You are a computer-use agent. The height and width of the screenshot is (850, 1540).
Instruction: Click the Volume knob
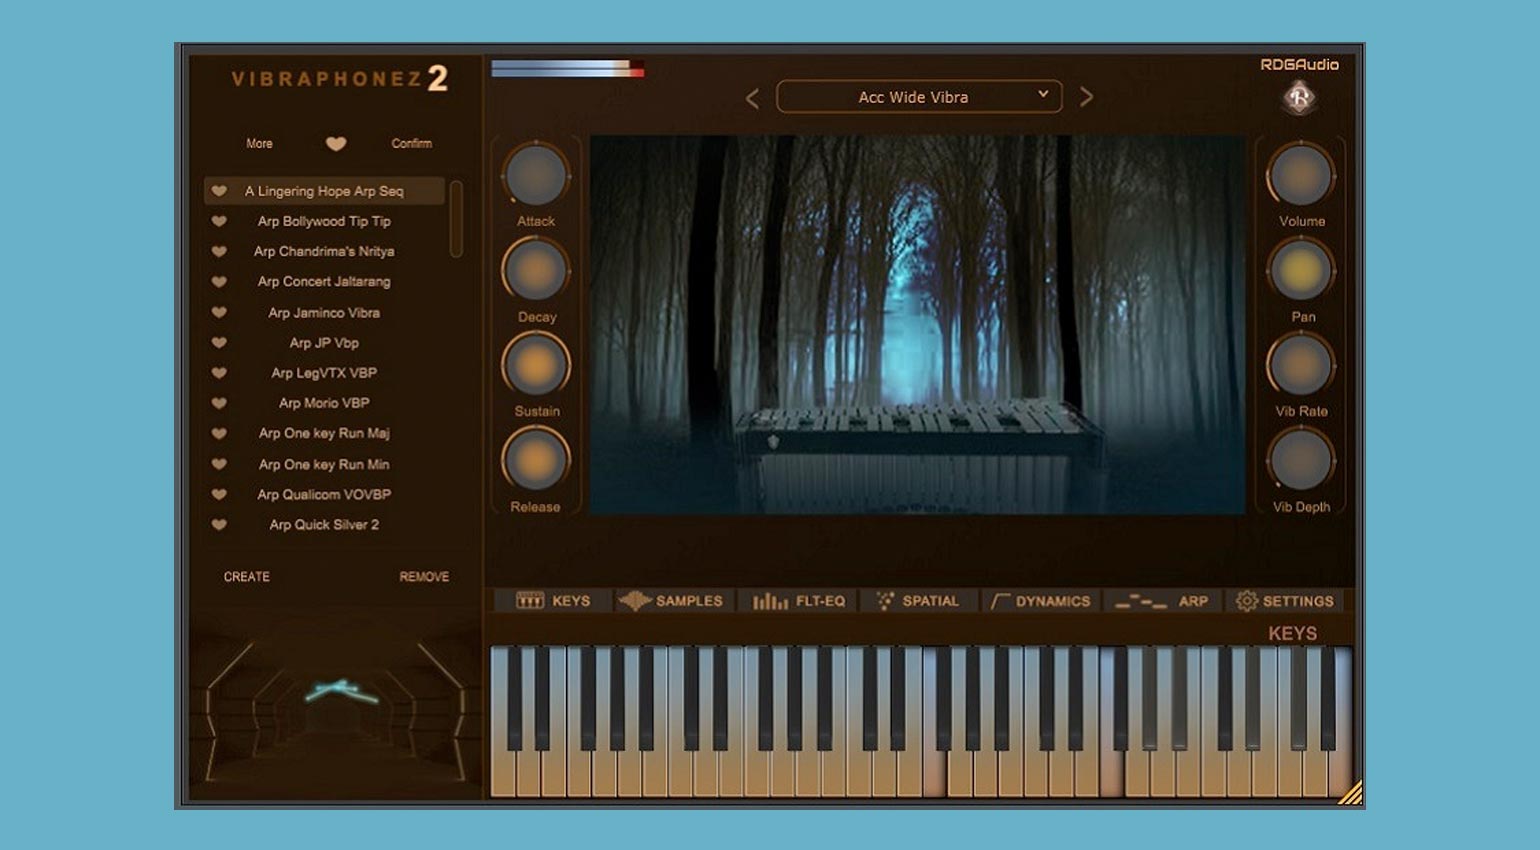[x=1301, y=176]
